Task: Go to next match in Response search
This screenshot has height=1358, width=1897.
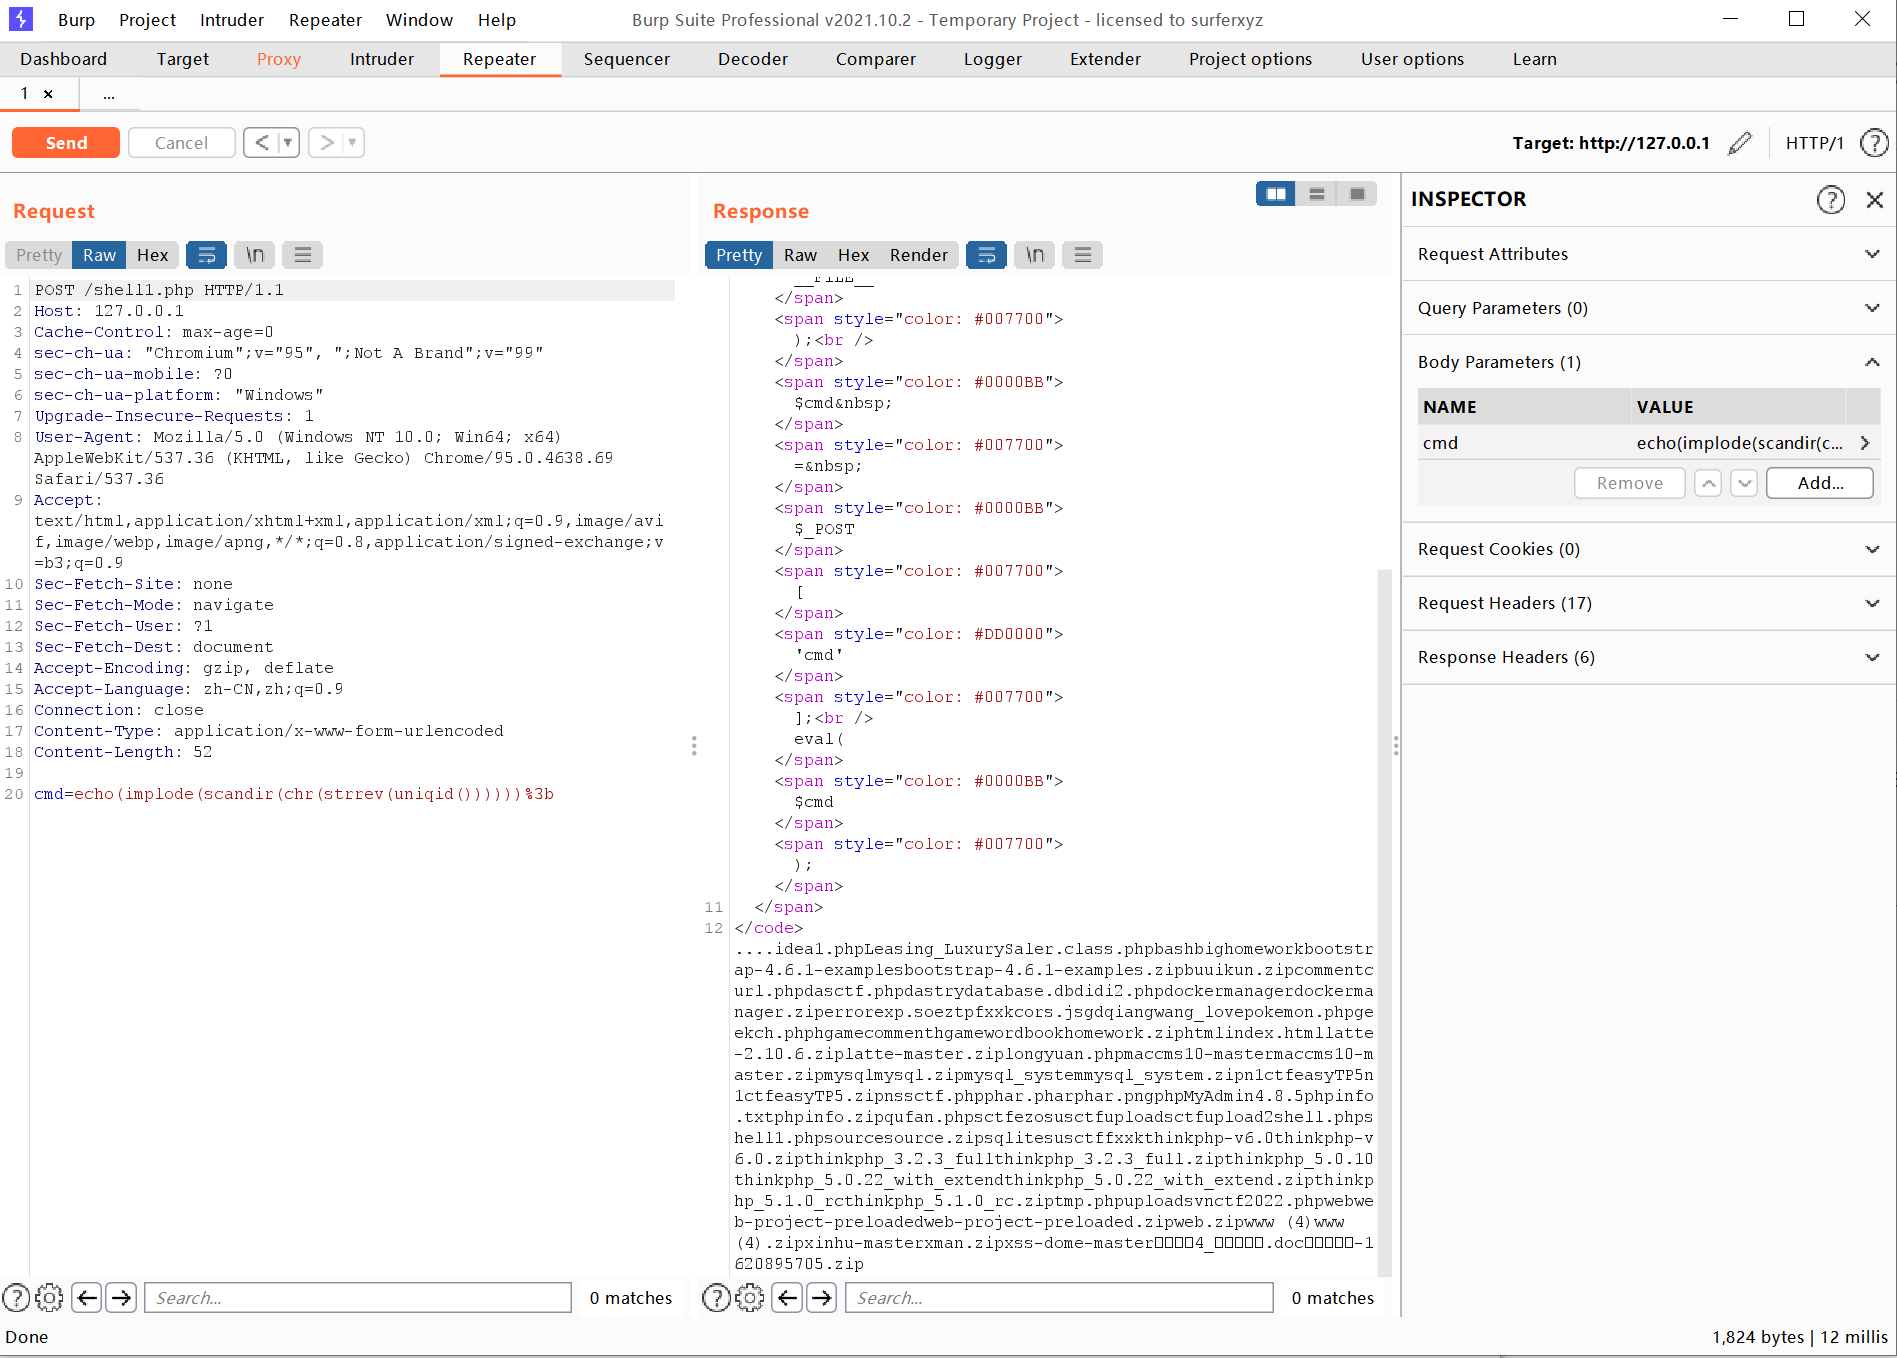Action: coord(822,1298)
